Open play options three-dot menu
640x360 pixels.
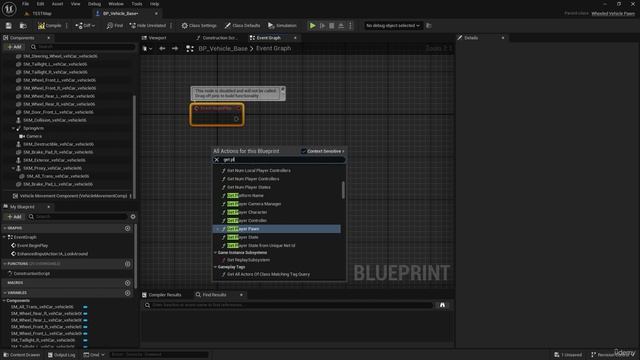[x=350, y=26]
